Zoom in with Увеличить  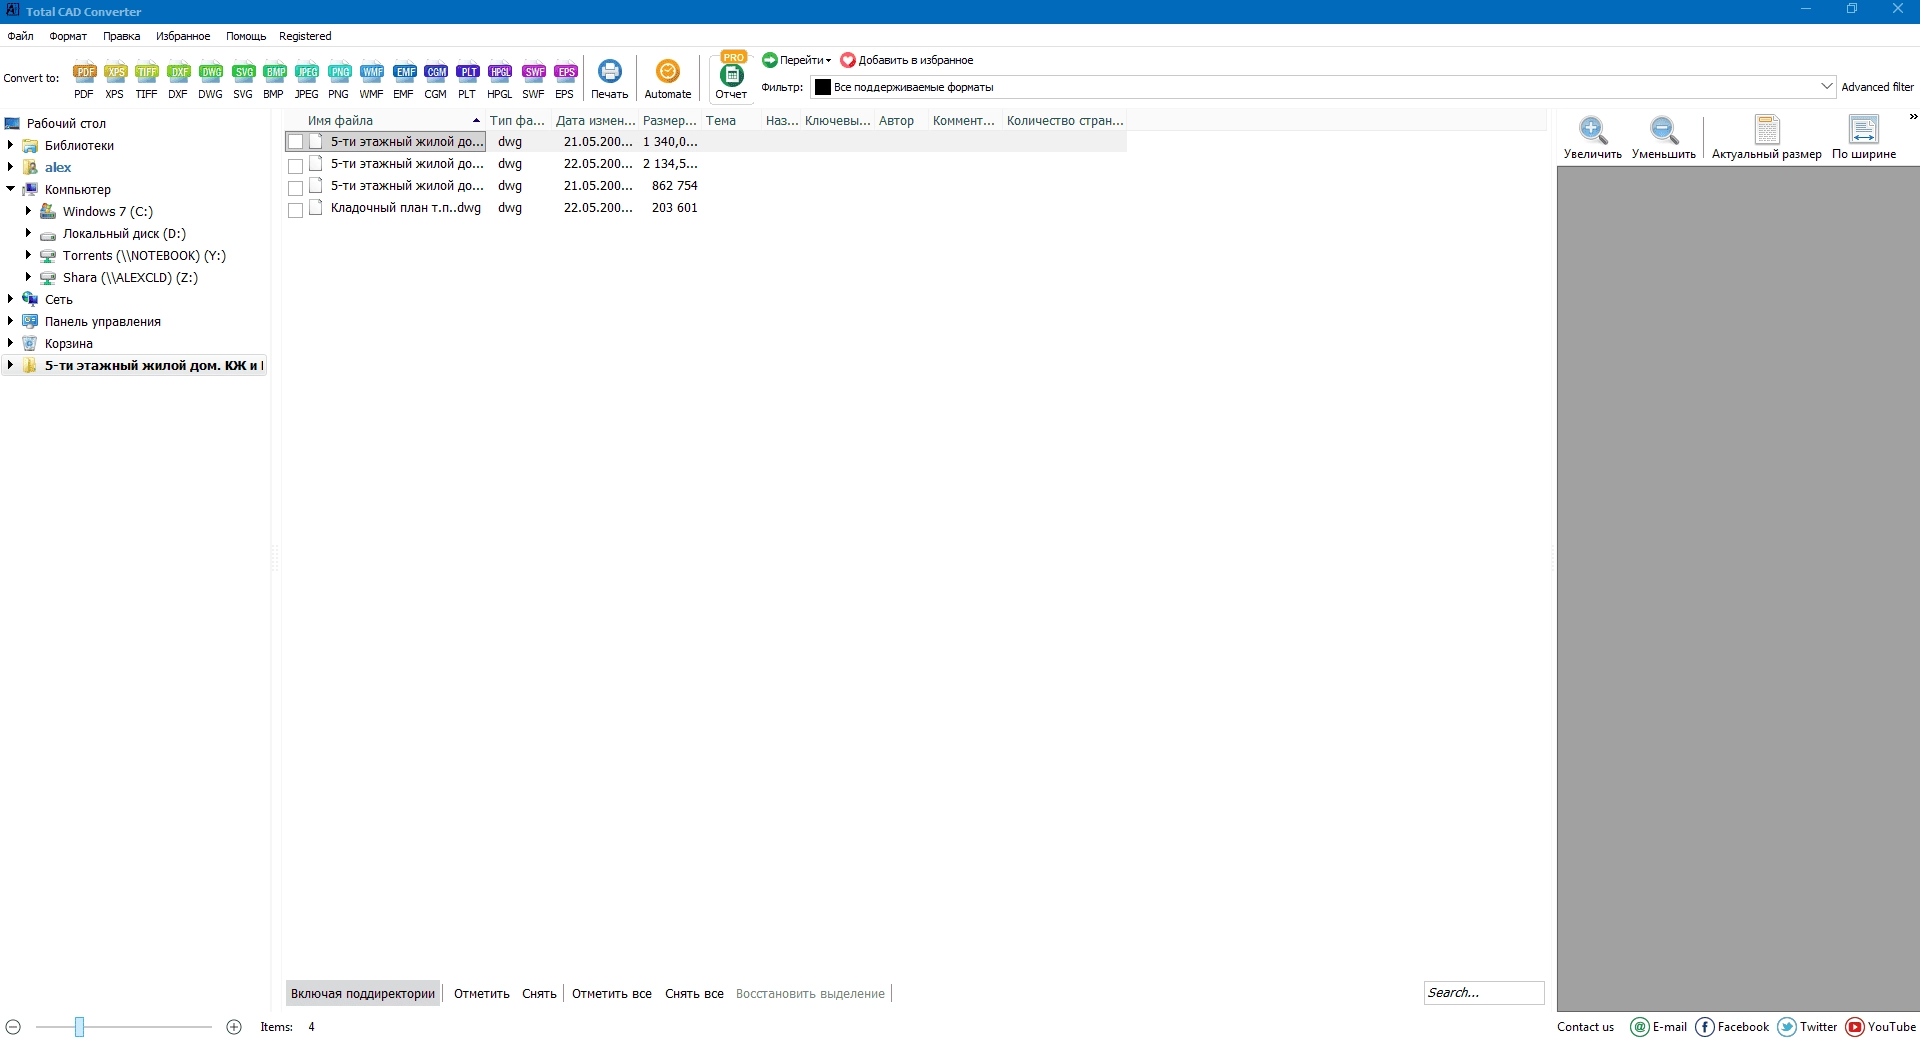1593,138
